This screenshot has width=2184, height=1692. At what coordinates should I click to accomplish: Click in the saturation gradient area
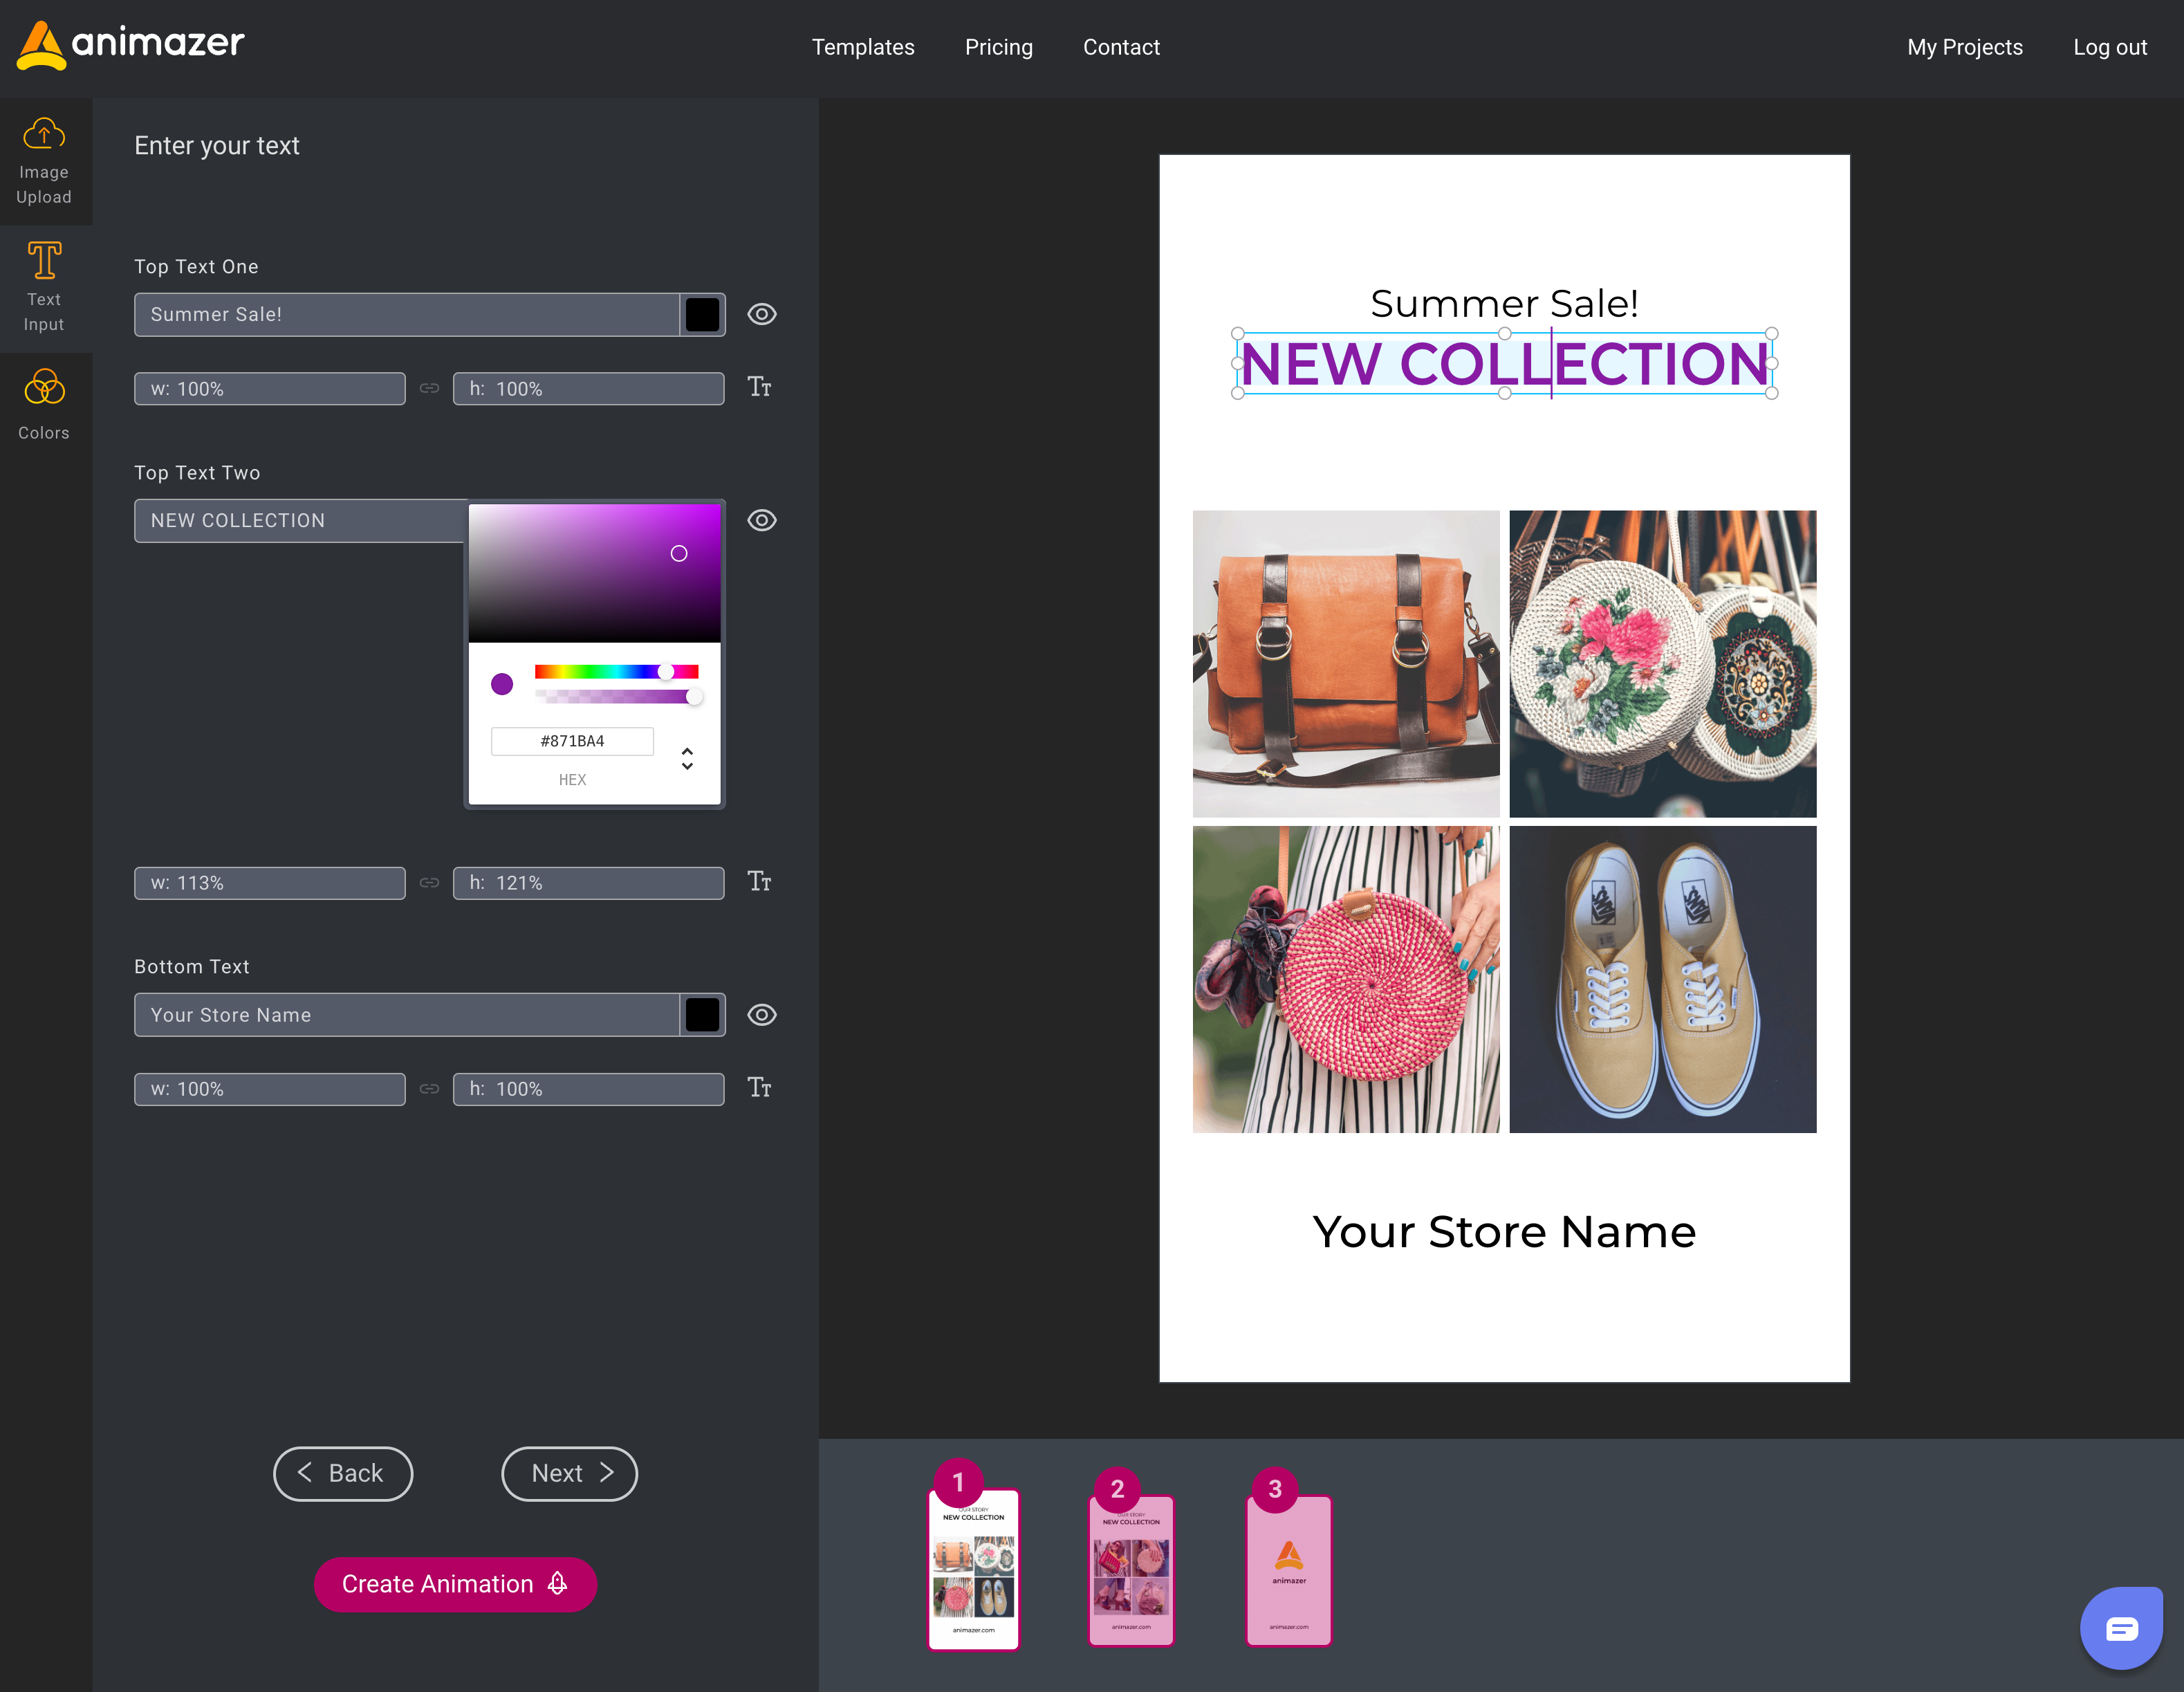pos(594,572)
